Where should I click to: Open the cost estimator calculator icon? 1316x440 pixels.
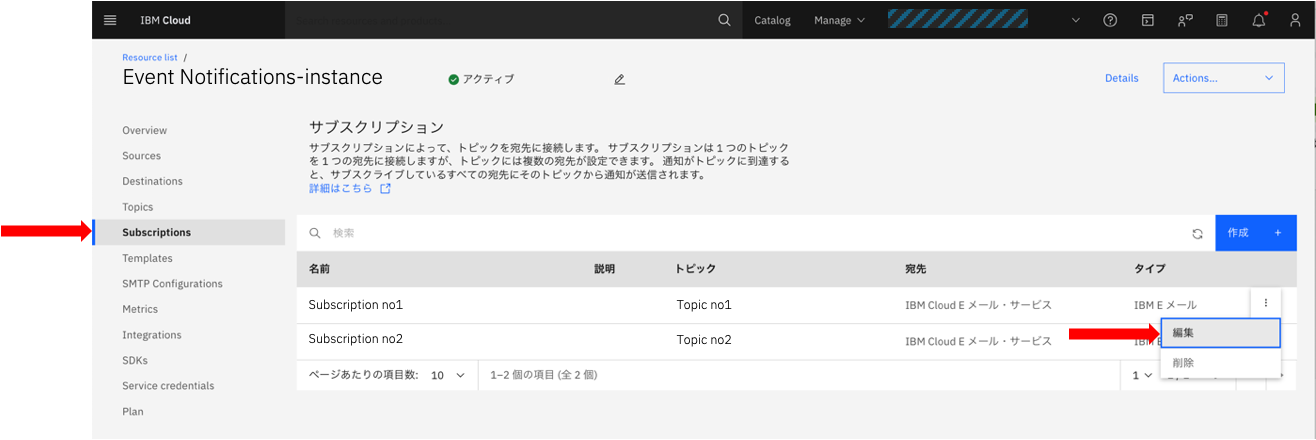pyautogui.click(x=1222, y=20)
